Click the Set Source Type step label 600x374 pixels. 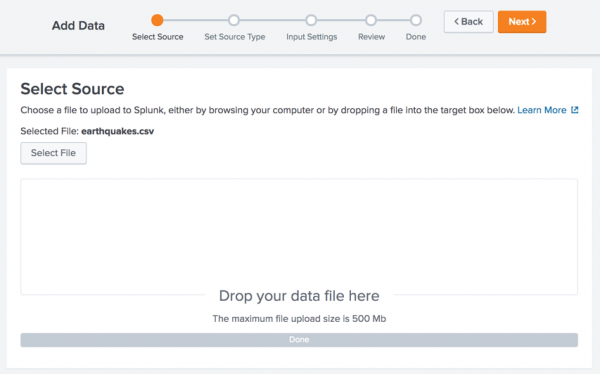(x=235, y=37)
